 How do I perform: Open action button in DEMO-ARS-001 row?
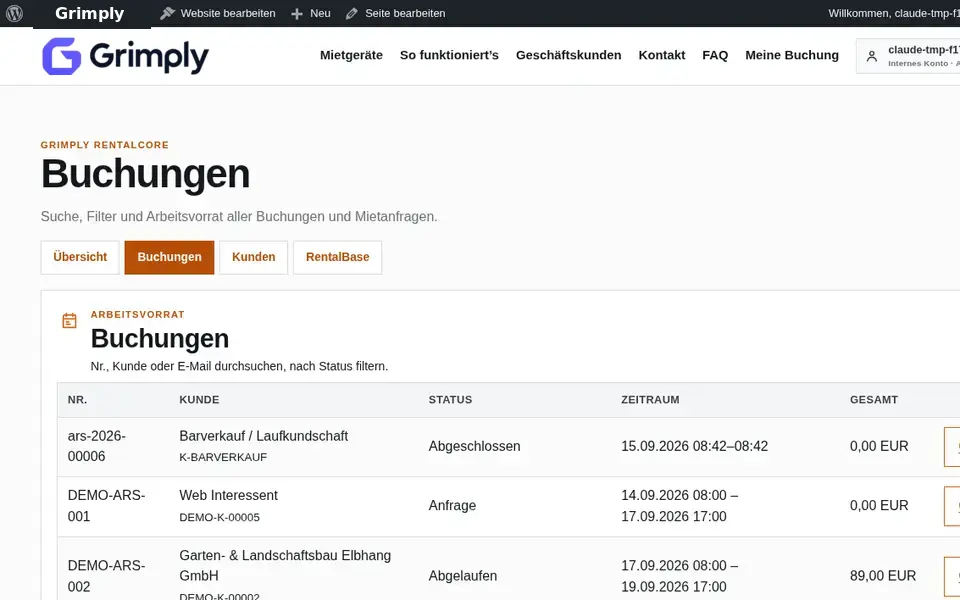click(x=952, y=506)
